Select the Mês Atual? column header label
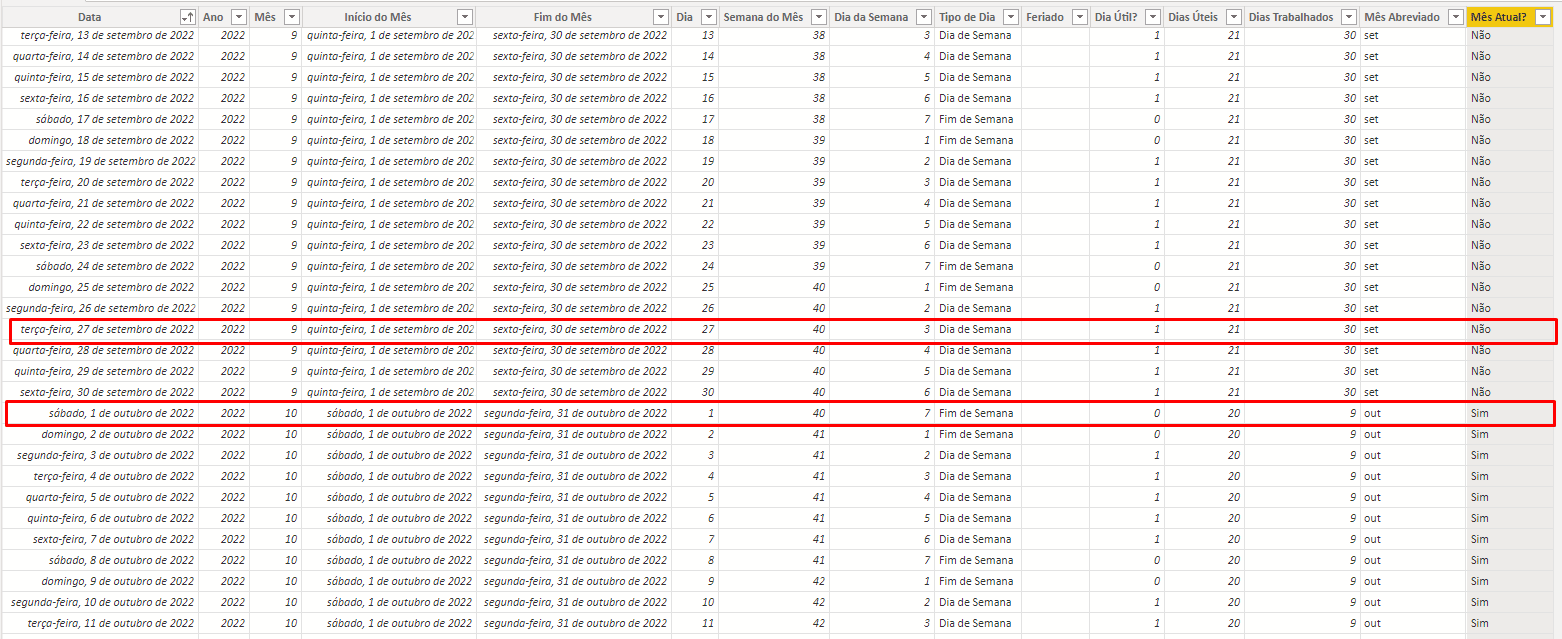The height and width of the screenshot is (639, 1562). 1499,17
